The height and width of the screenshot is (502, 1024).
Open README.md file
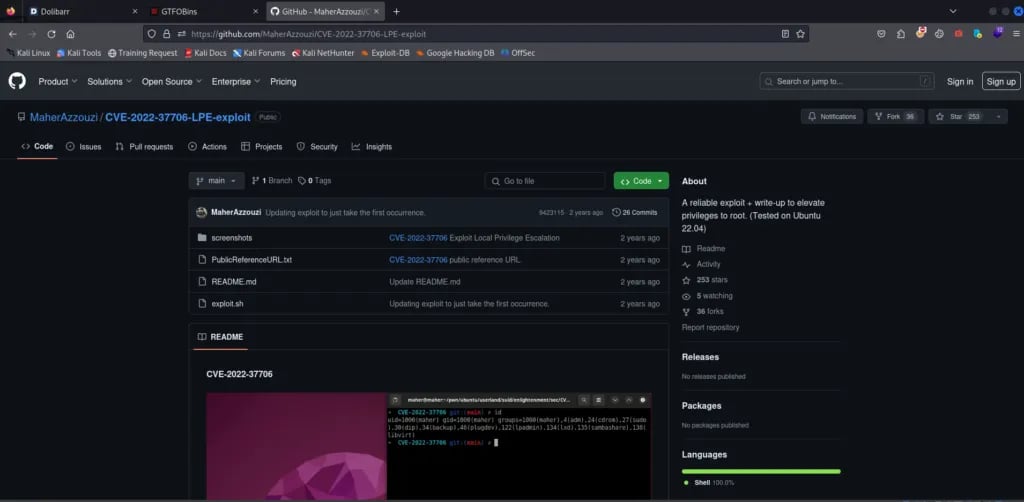[x=234, y=281]
